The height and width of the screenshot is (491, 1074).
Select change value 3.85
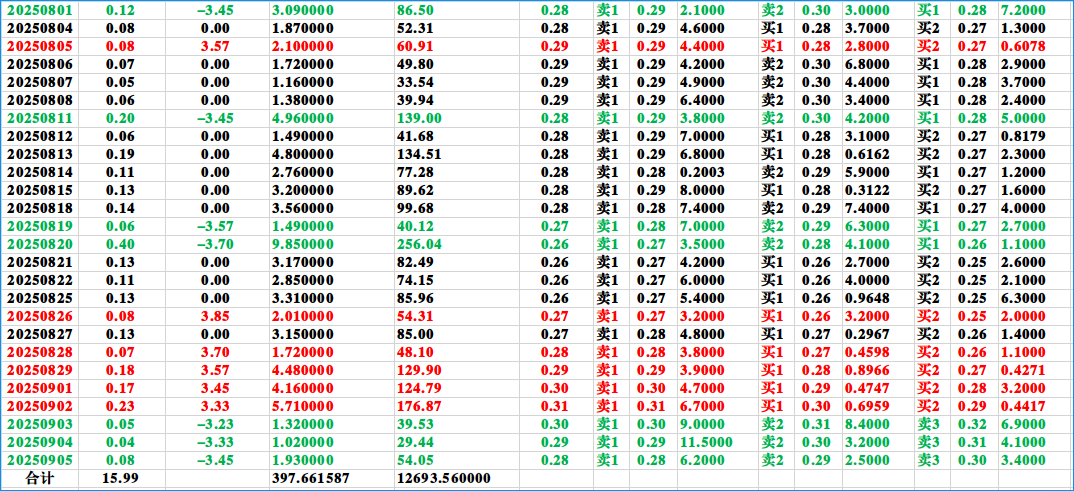click(215, 316)
